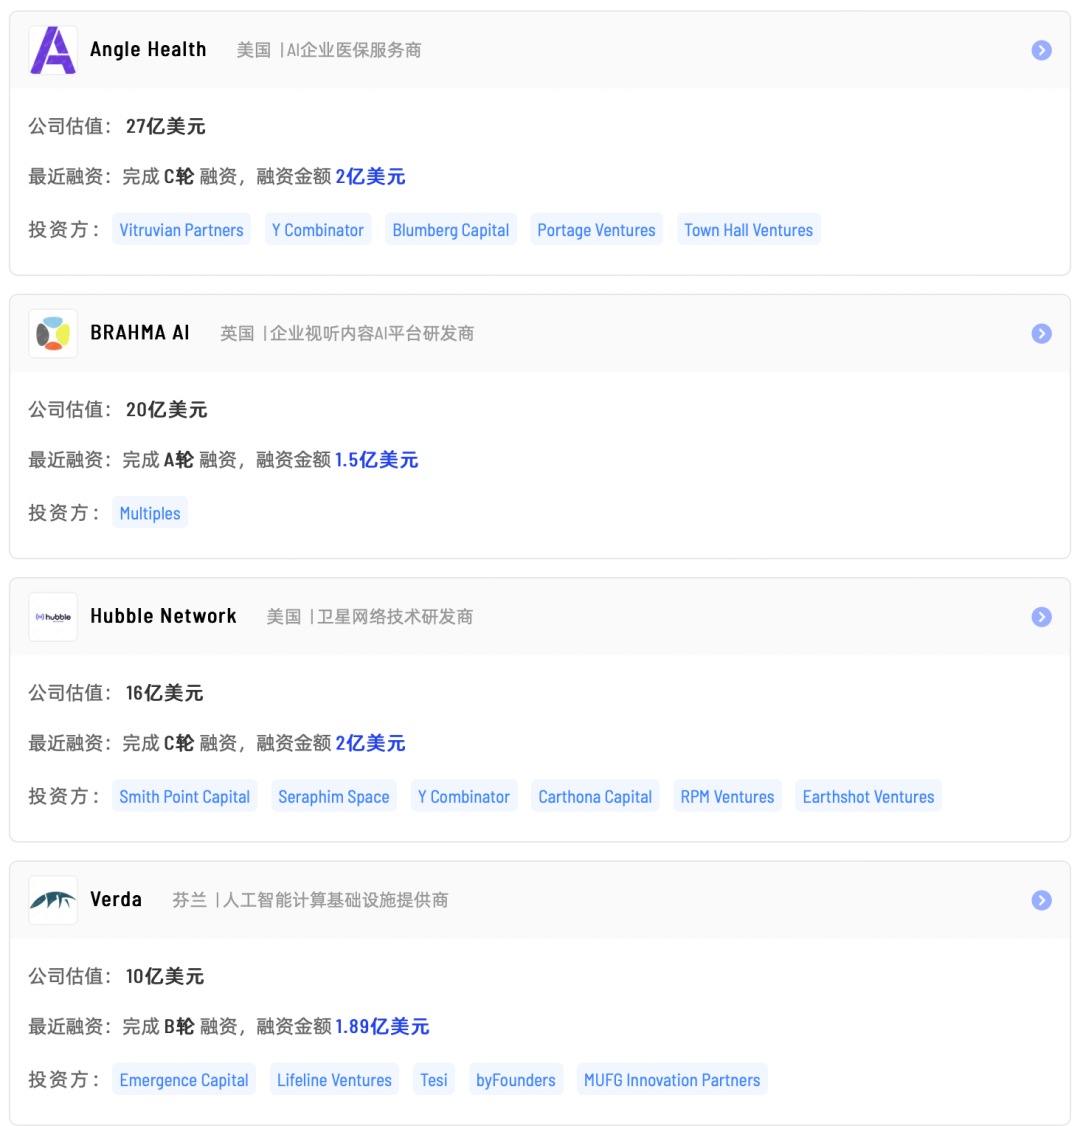Click the Angle Health company name
Screen dimensions: 1080x1126
pos(148,50)
